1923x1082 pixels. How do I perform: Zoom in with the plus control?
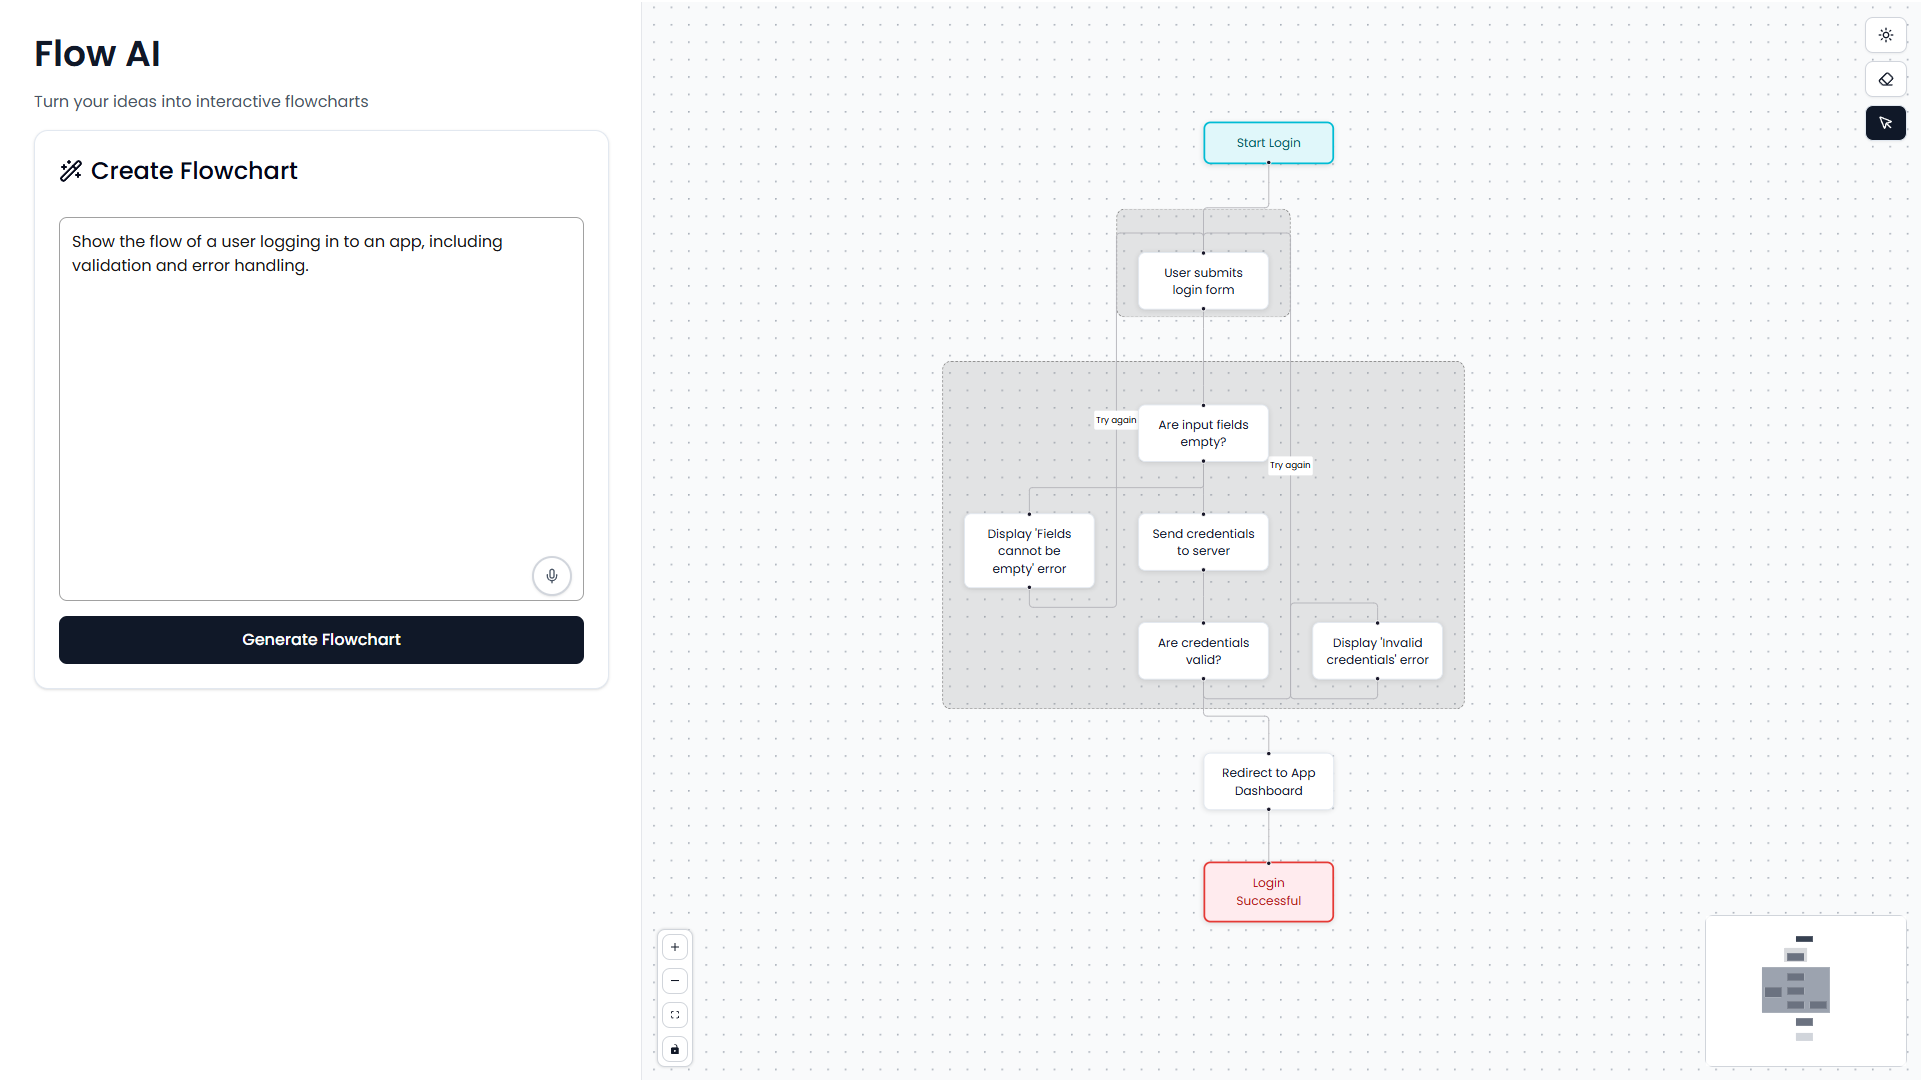point(675,947)
